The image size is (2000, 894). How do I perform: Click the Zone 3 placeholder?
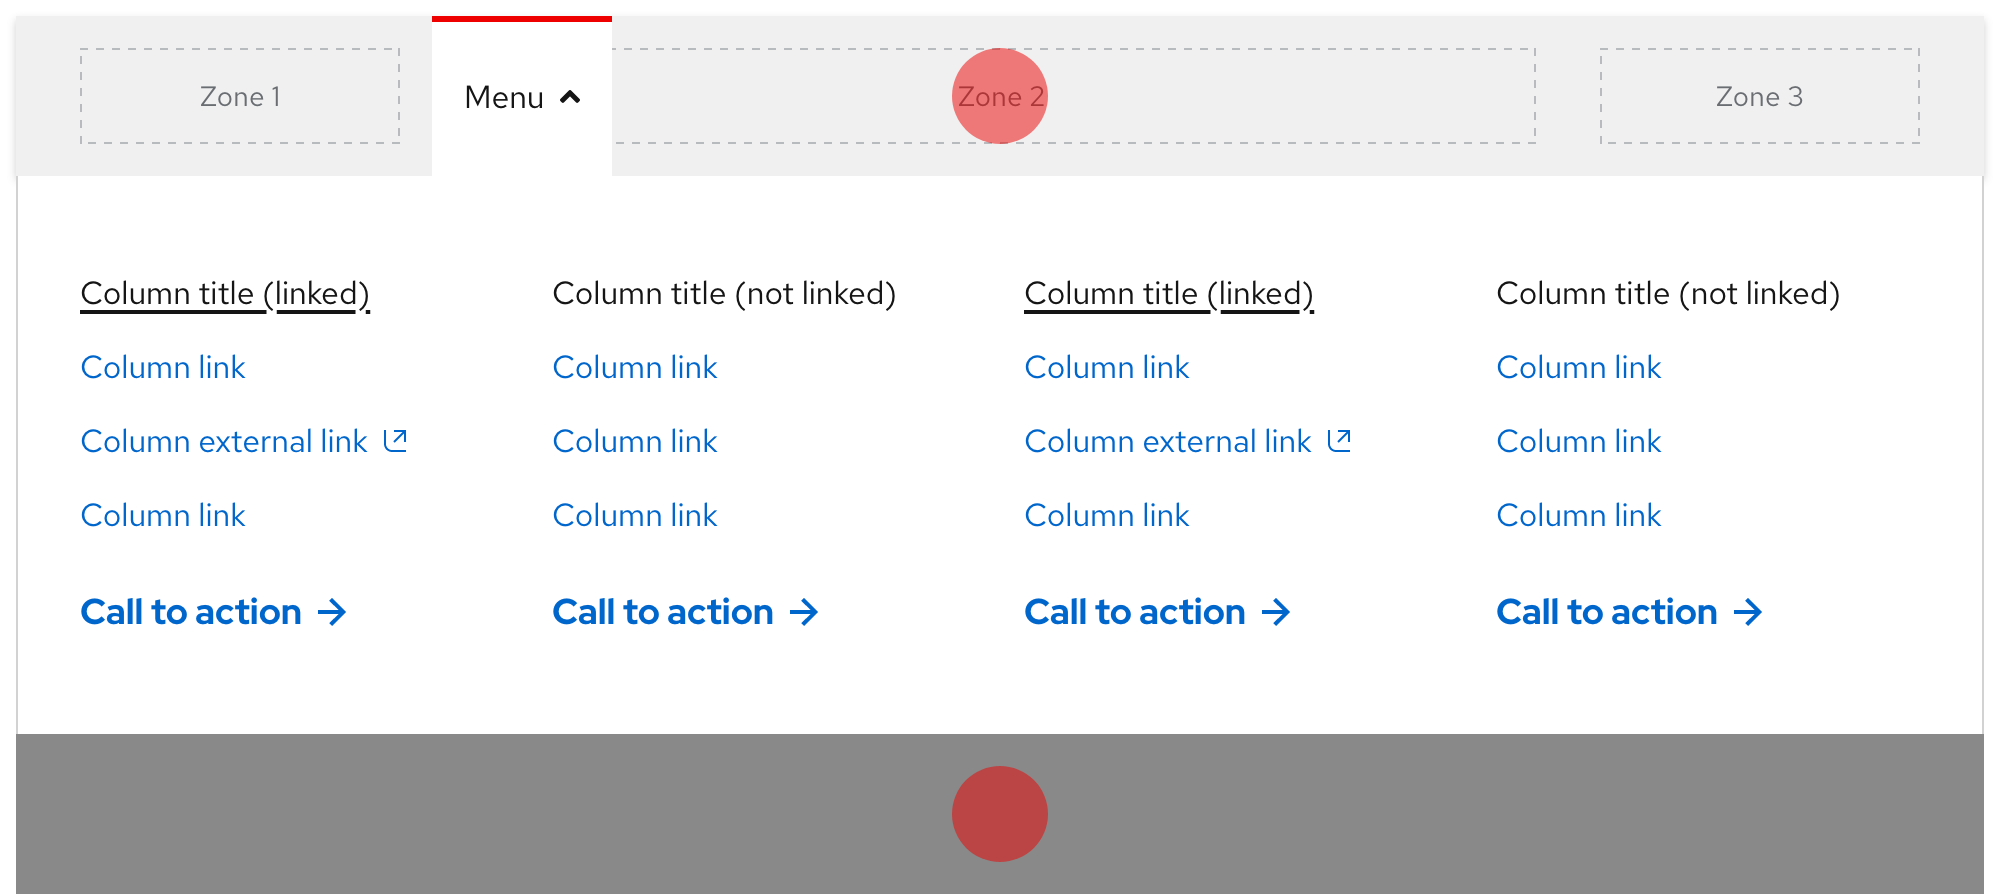click(1760, 96)
